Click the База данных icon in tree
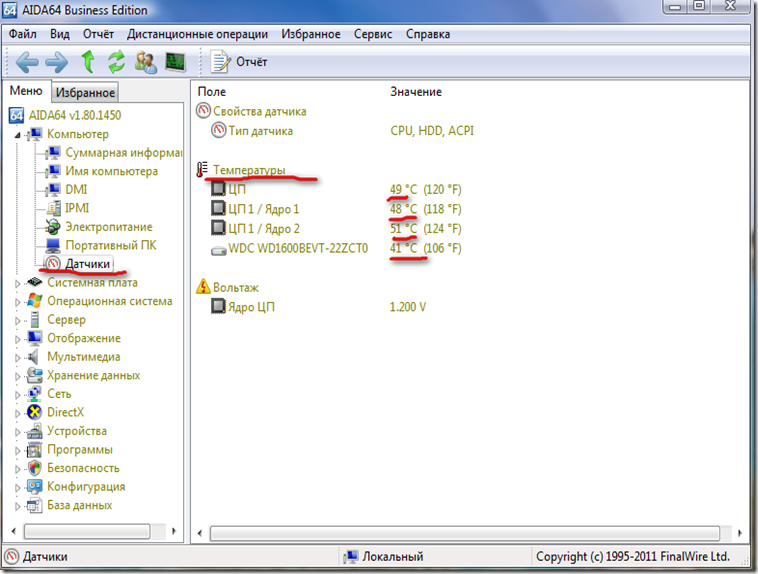758x574 pixels. click(x=34, y=505)
